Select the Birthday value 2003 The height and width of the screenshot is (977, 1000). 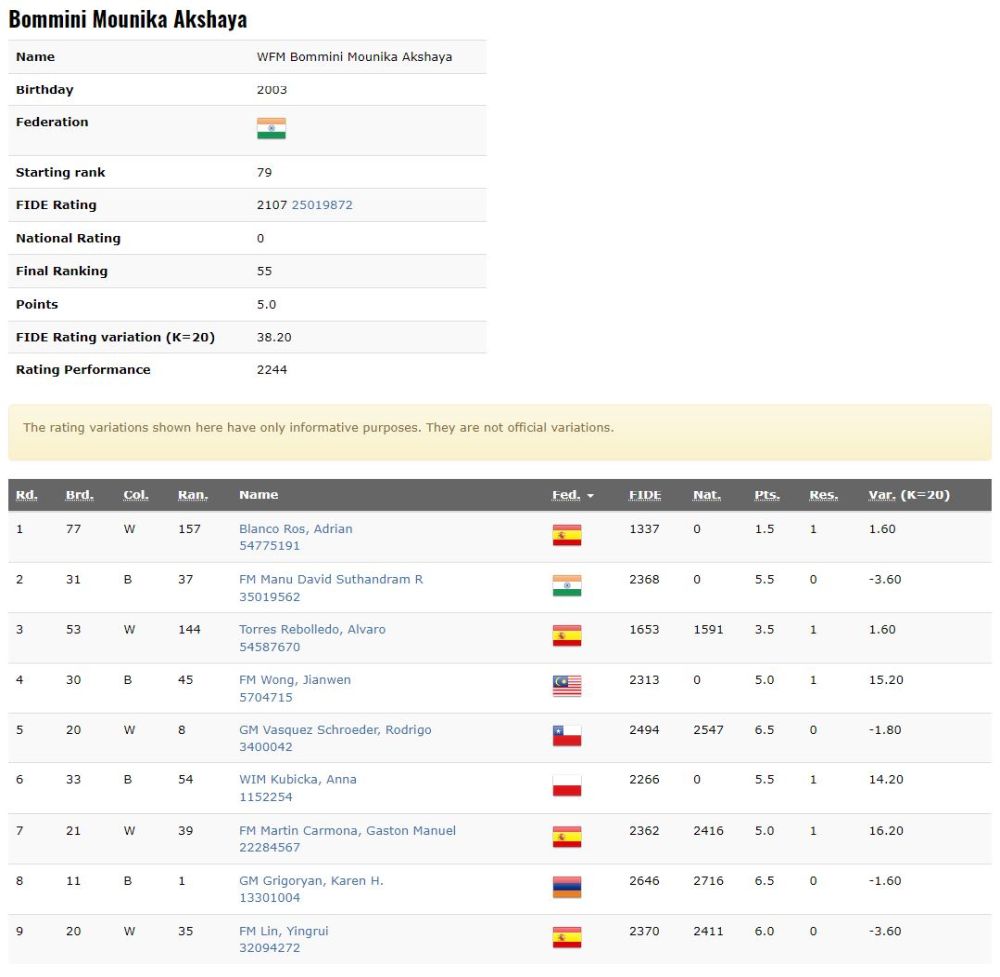pyautogui.click(x=272, y=90)
